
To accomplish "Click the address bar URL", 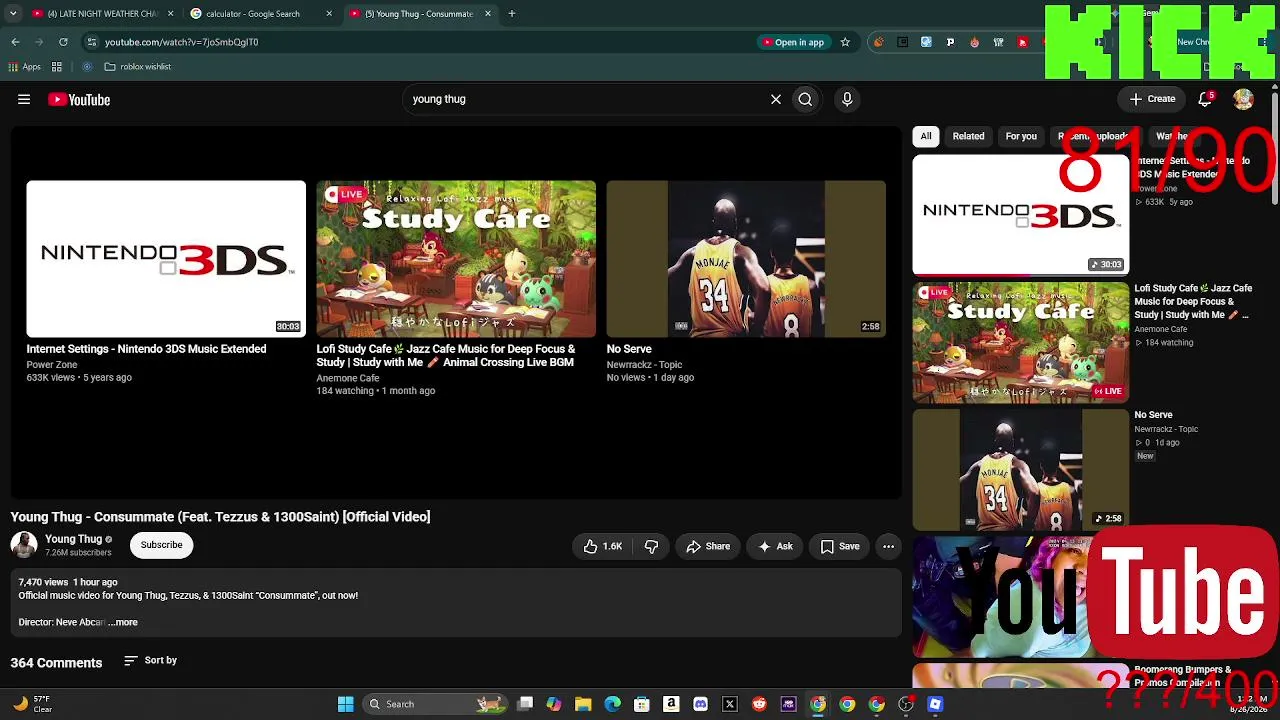I will pyautogui.click(x=181, y=42).
